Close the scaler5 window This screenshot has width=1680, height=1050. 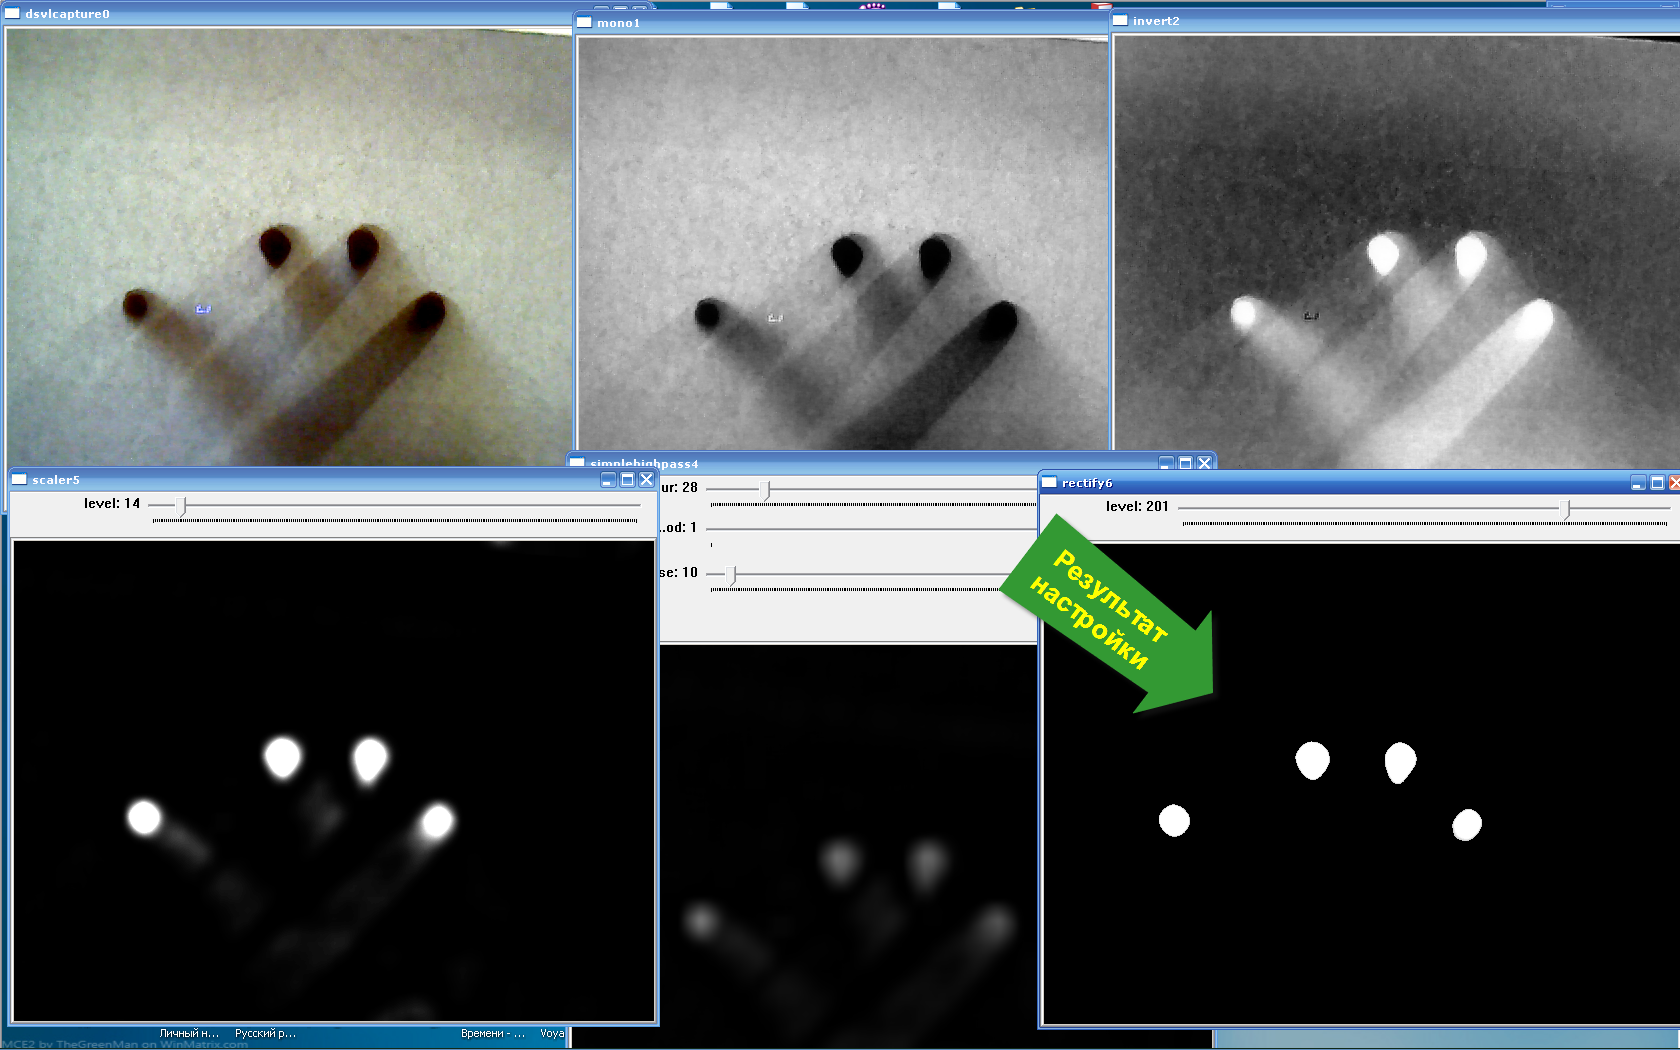(646, 480)
